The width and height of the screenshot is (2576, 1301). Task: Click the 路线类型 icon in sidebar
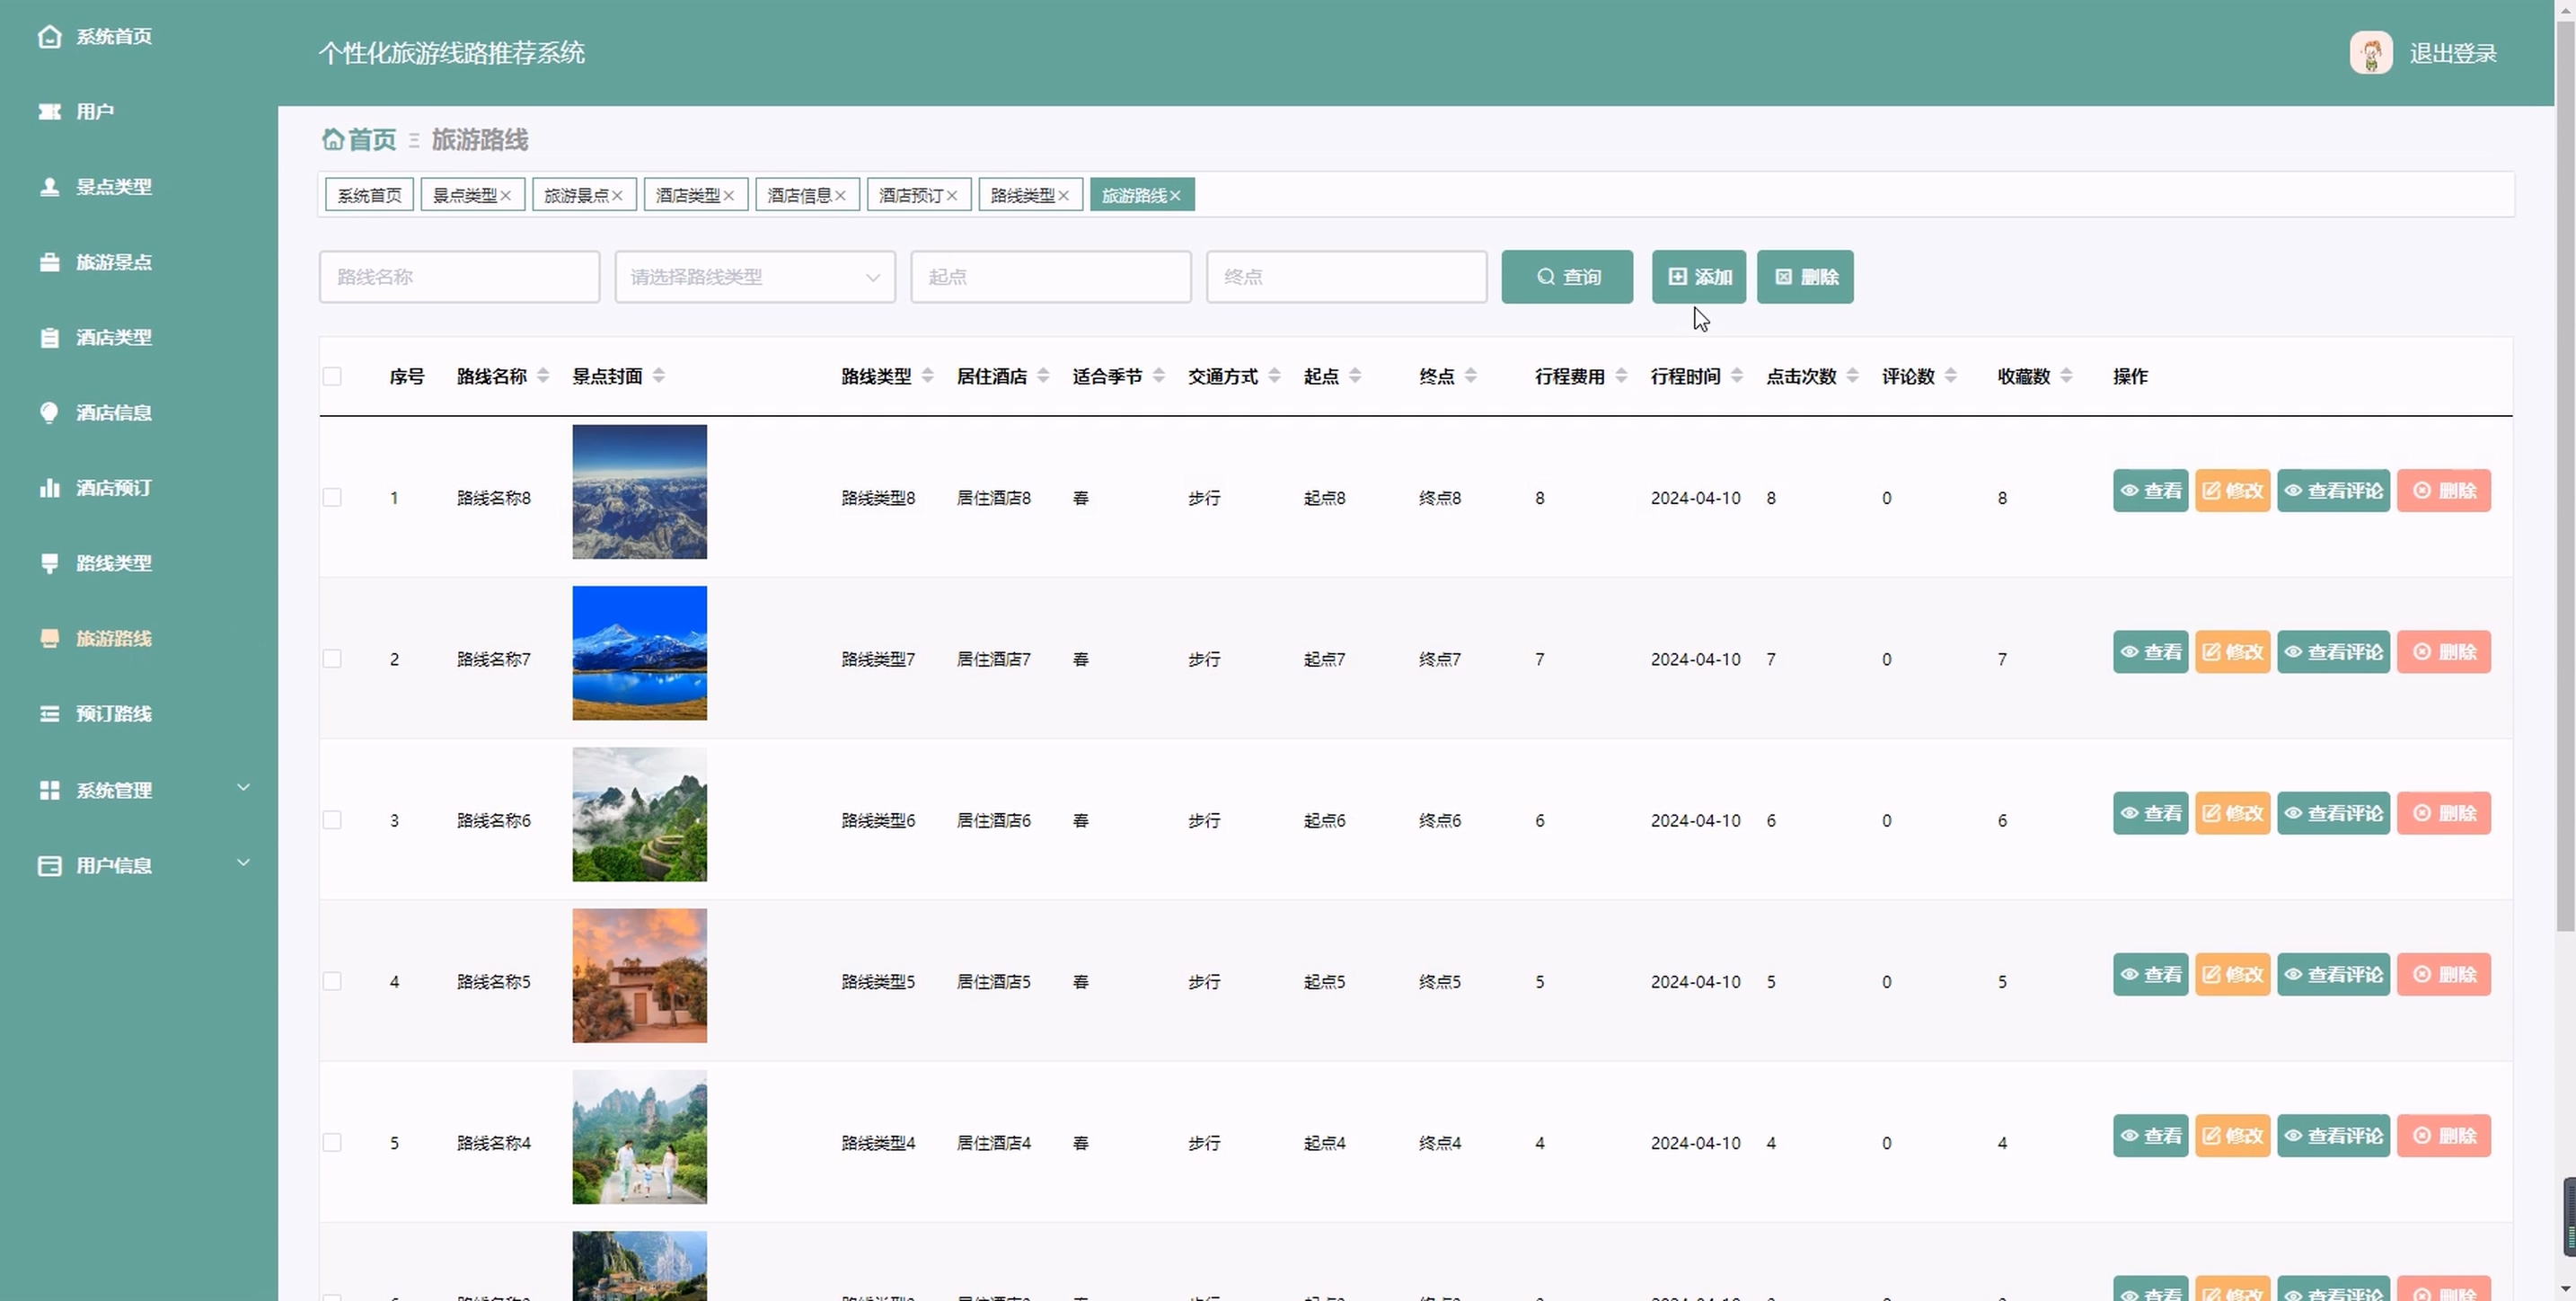point(49,563)
